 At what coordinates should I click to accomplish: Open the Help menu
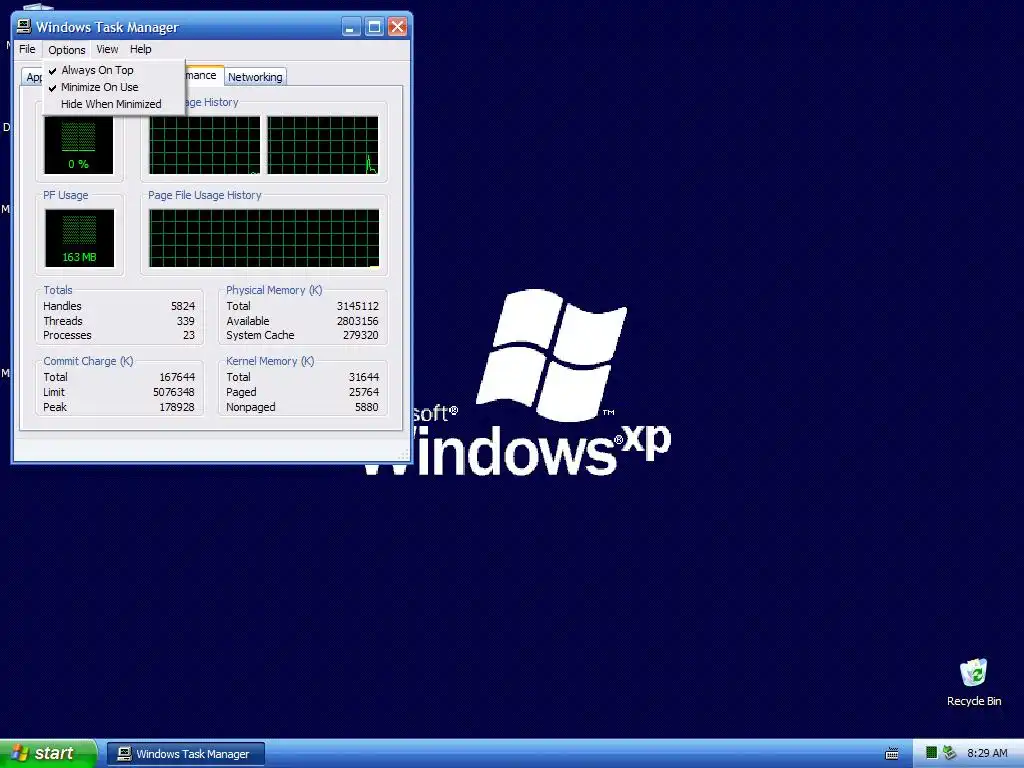[140, 50]
